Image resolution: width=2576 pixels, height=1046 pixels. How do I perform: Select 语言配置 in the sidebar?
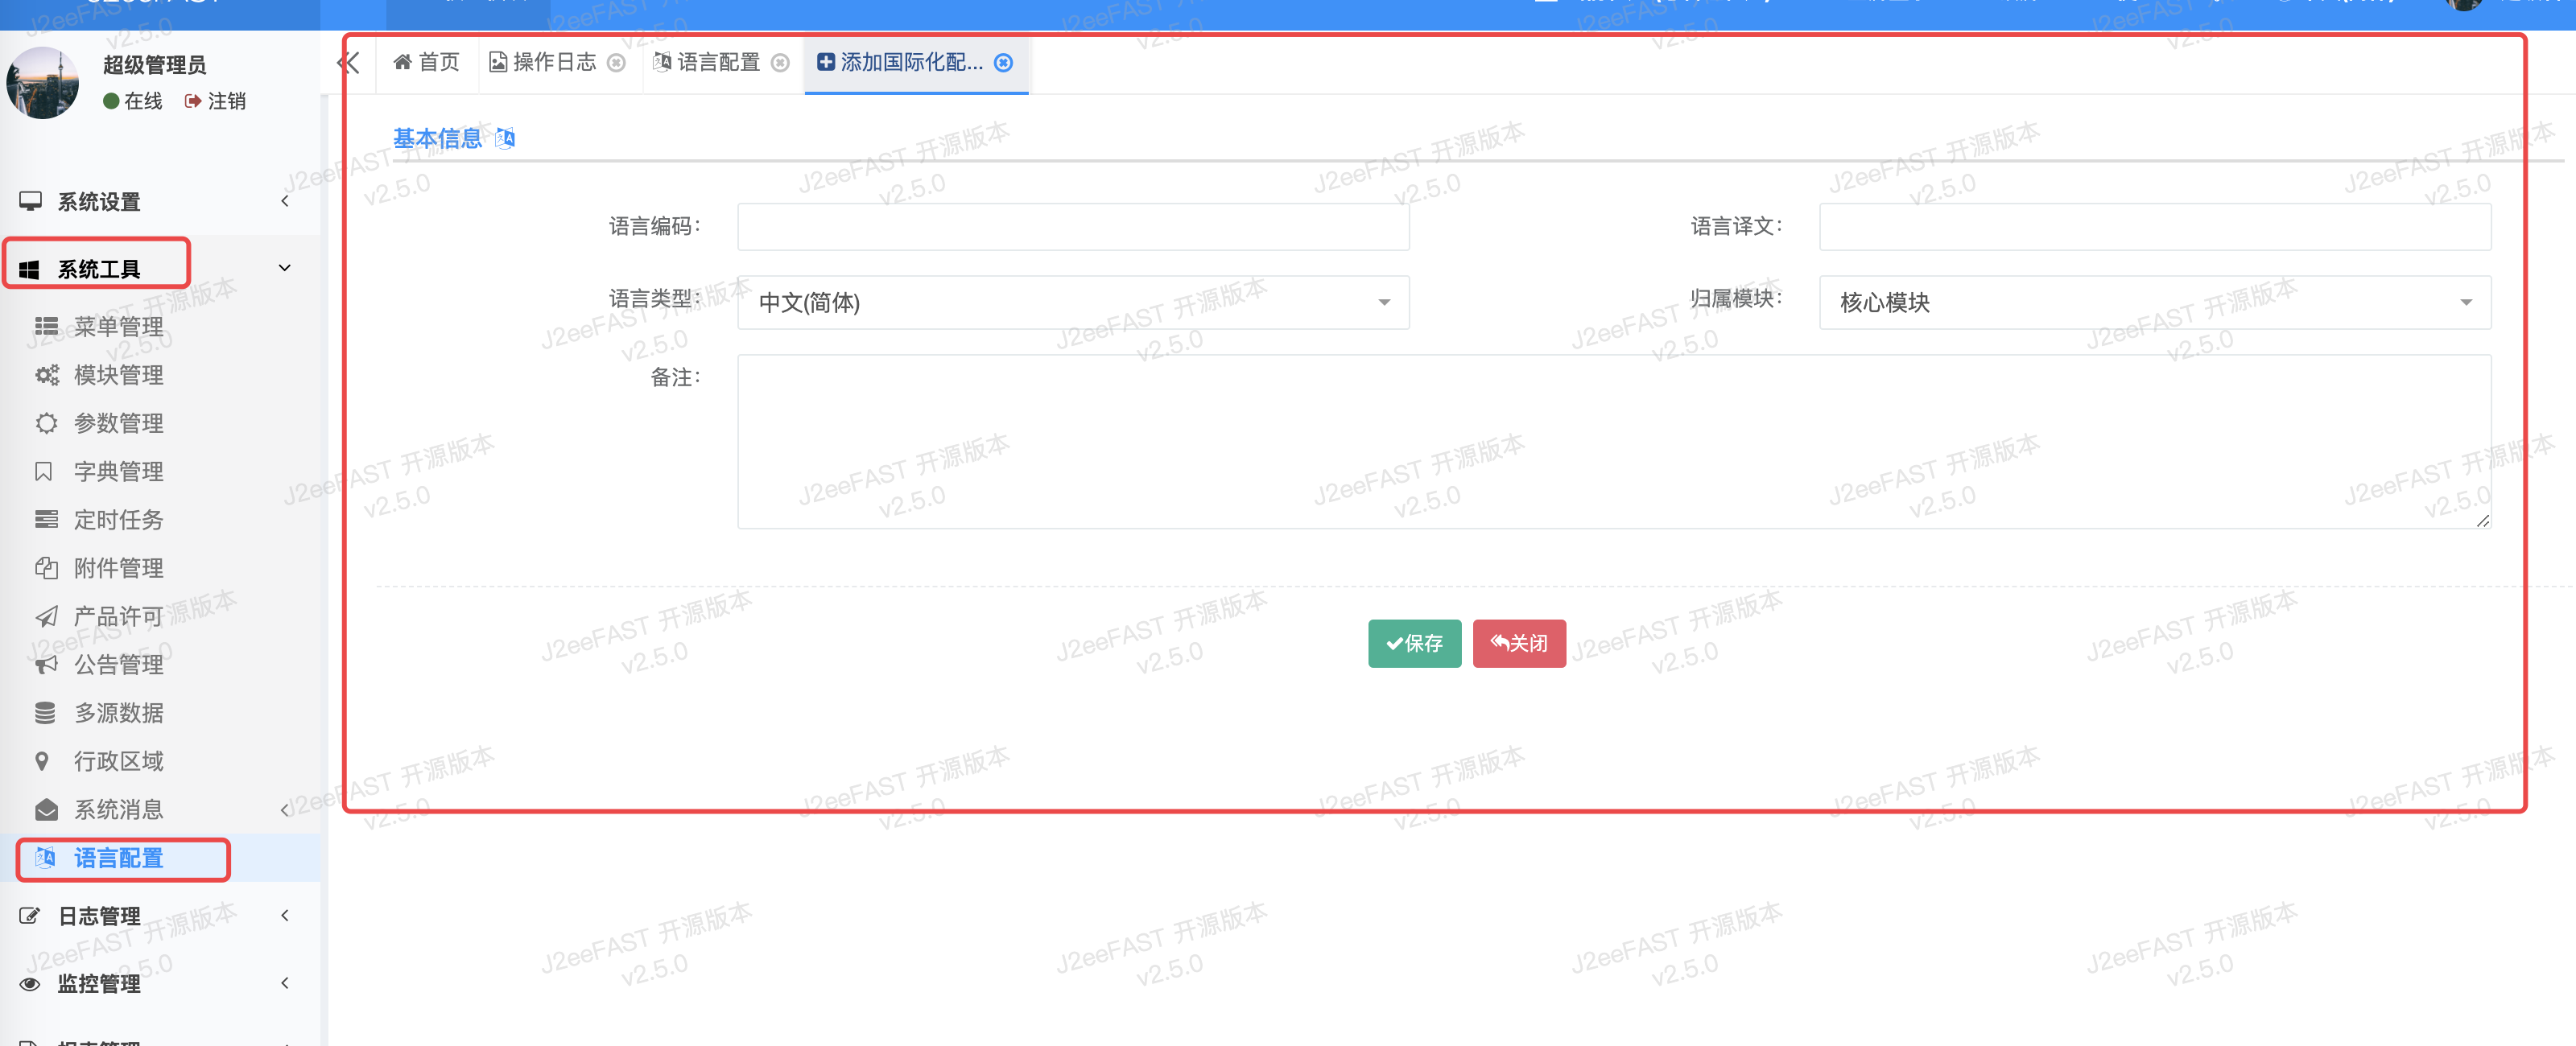click(x=118, y=858)
